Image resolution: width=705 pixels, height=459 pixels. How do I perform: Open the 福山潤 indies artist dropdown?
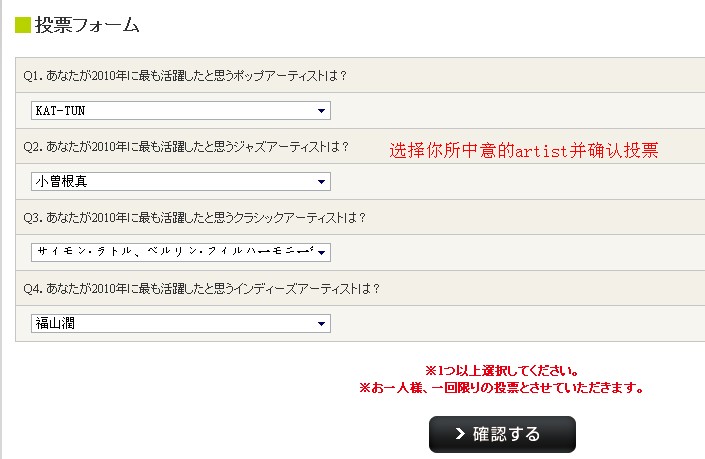181,323
